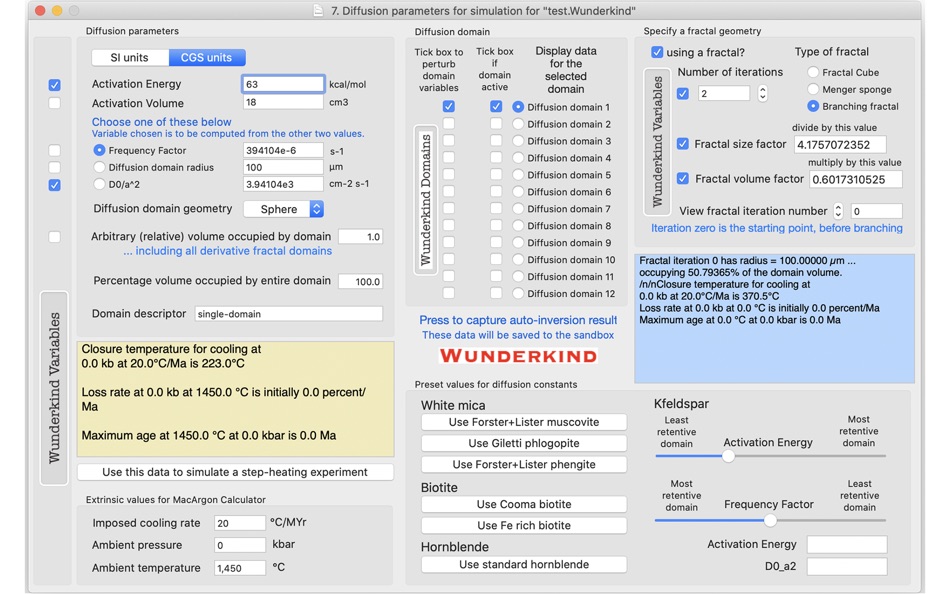Click the Percentage volume field 100.0
Viewport: 950px width, 594px height.
coord(360,281)
